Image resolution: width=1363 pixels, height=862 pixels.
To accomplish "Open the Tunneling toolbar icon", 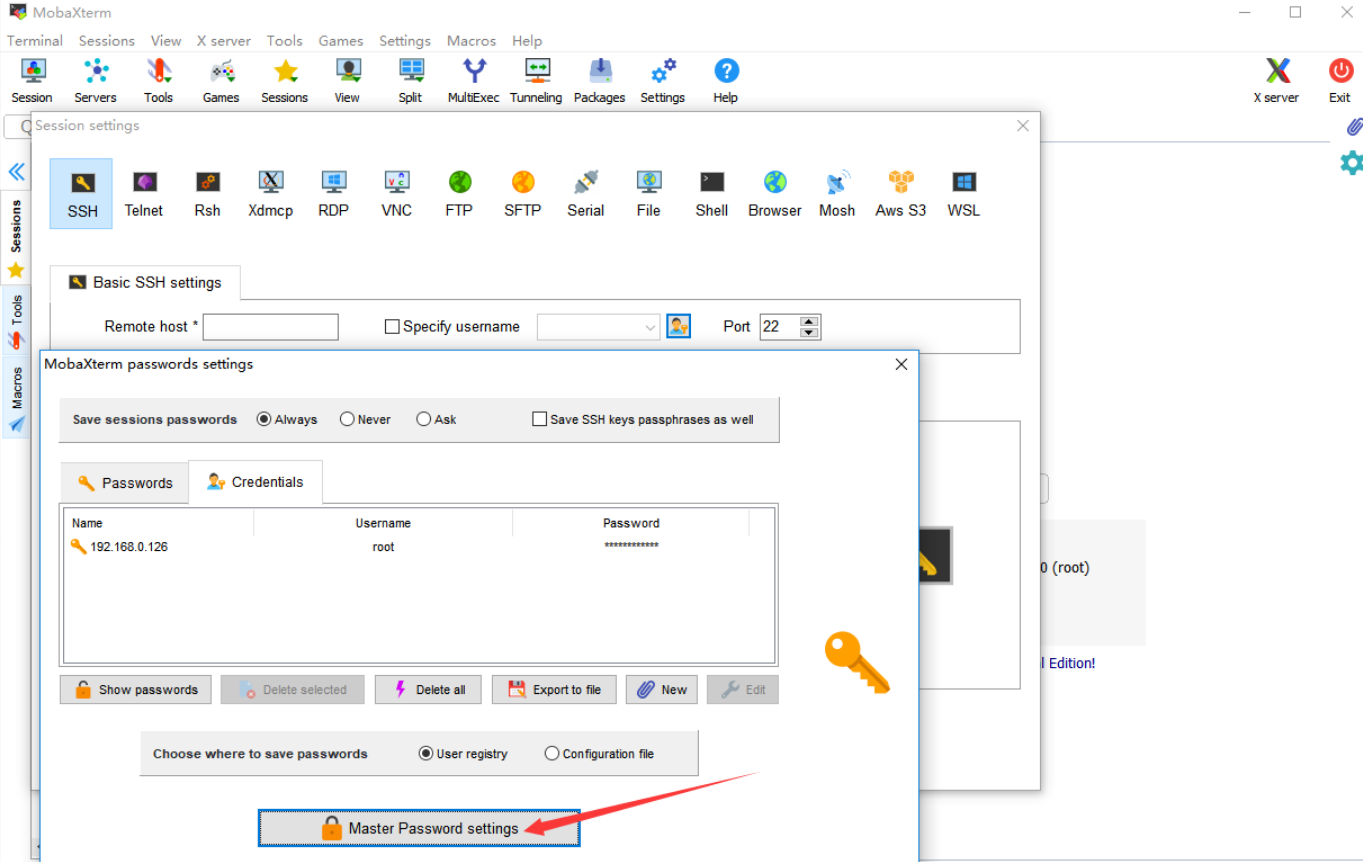I will point(536,80).
